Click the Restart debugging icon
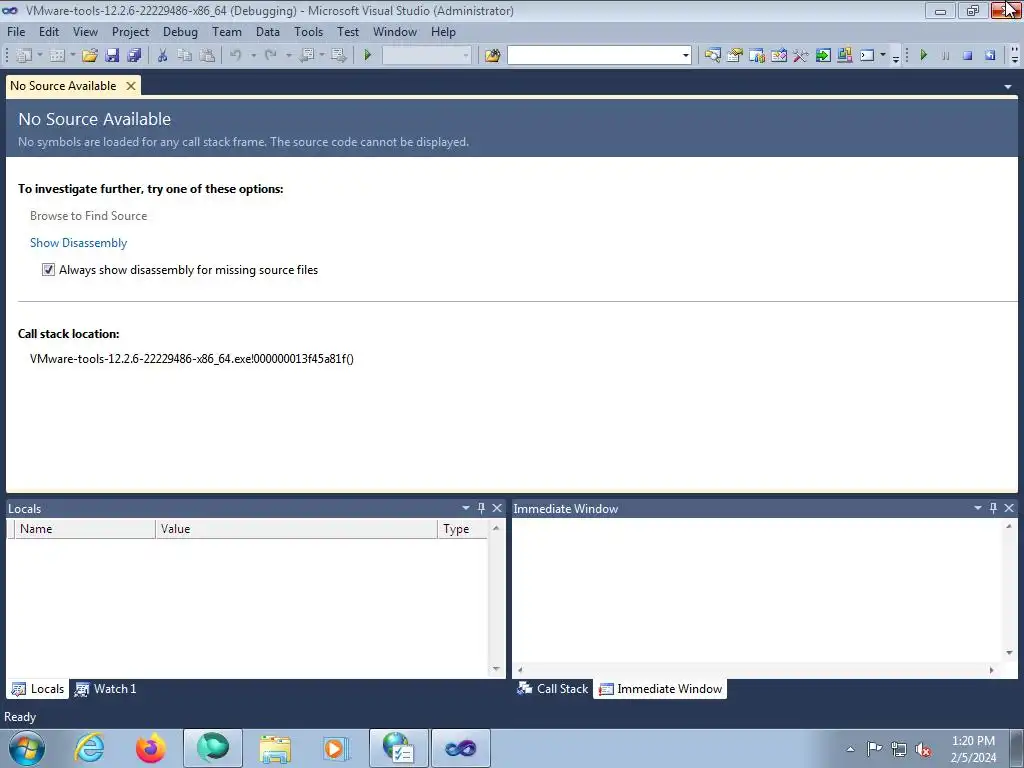 pyautogui.click(x=990, y=56)
